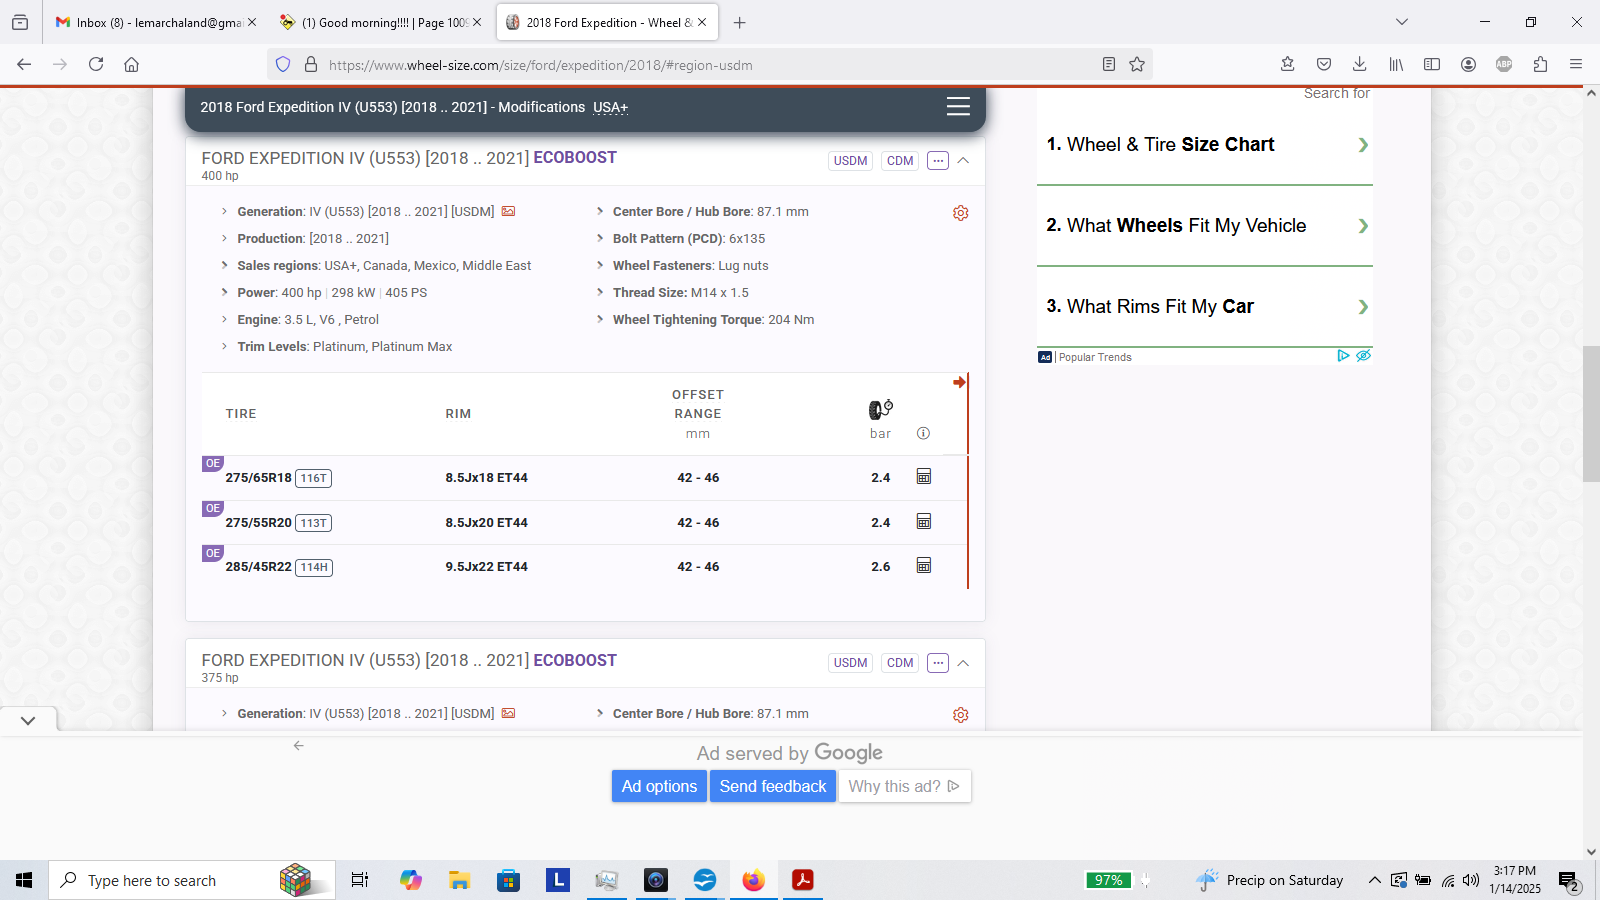Image resolution: width=1600 pixels, height=900 pixels.
Task: Click USA+ region link in header
Action: coord(610,108)
